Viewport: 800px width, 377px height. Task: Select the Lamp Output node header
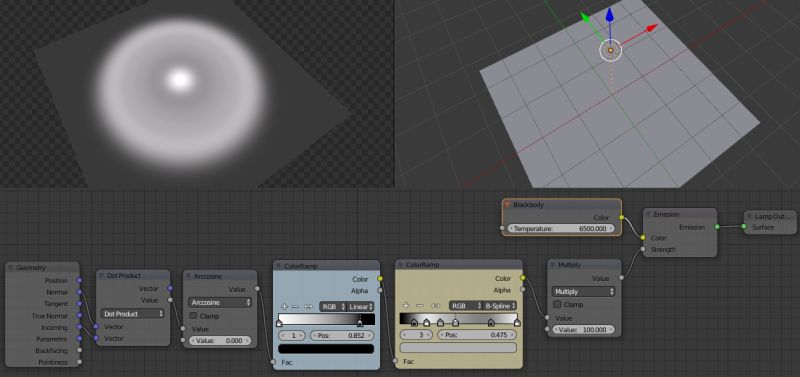770,216
